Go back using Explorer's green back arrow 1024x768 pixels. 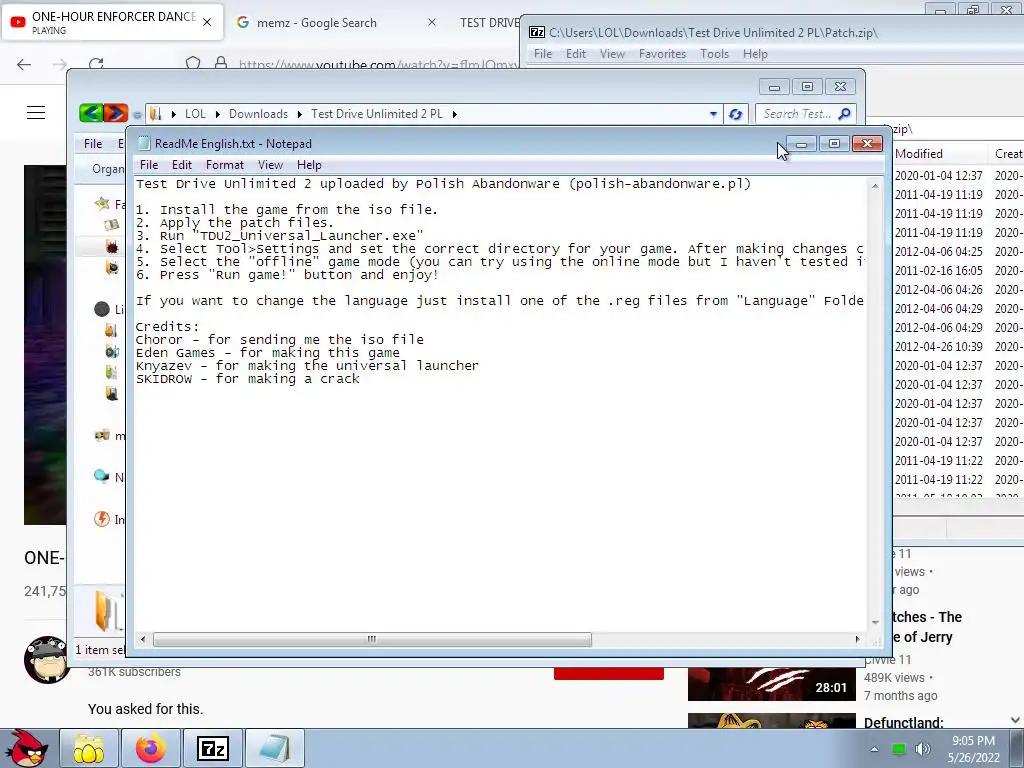click(x=91, y=113)
